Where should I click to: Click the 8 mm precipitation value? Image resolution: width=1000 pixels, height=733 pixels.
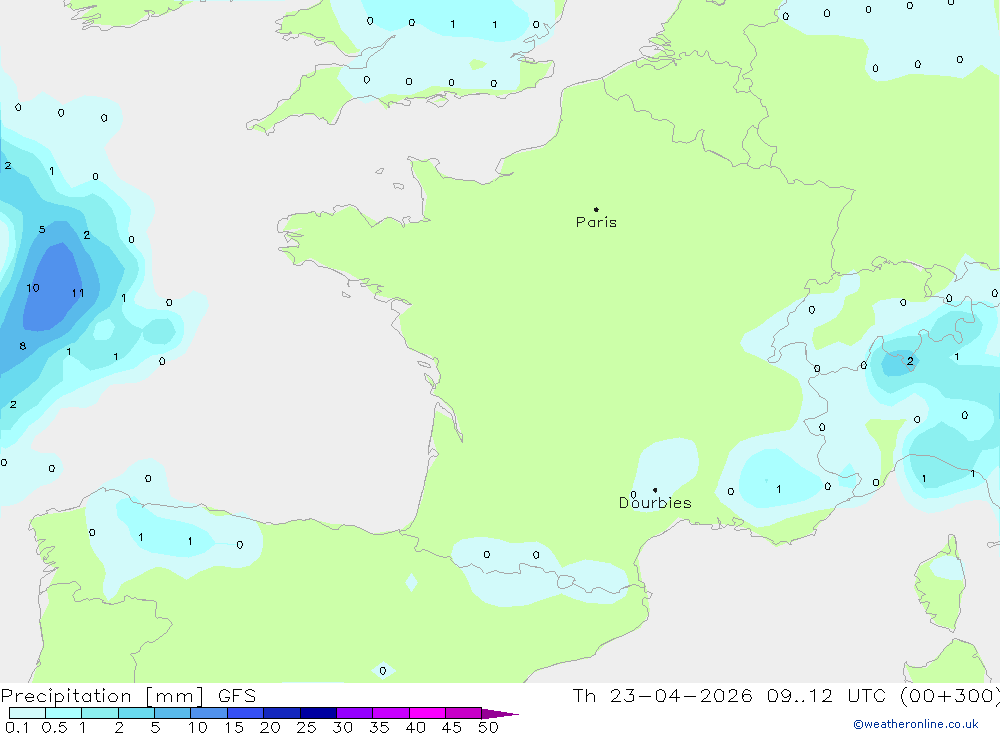click(23, 346)
